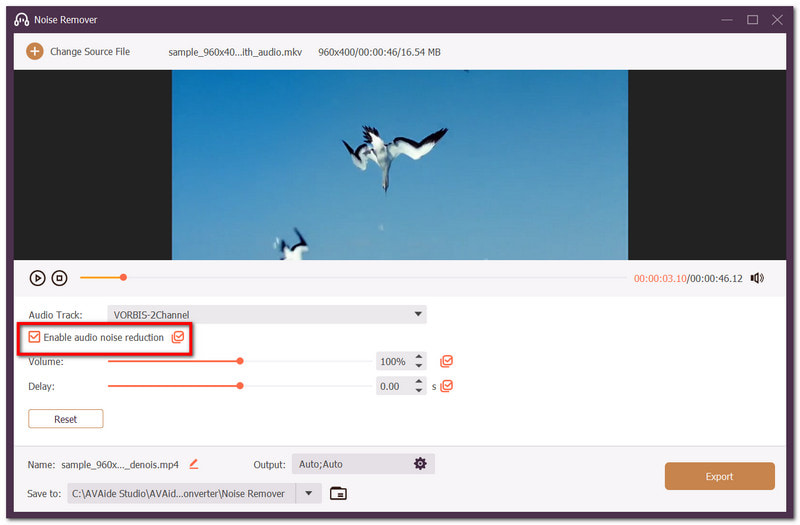Edit output file name with pencil icon
This screenshot has height=525, width=800.
pos(194,464)
